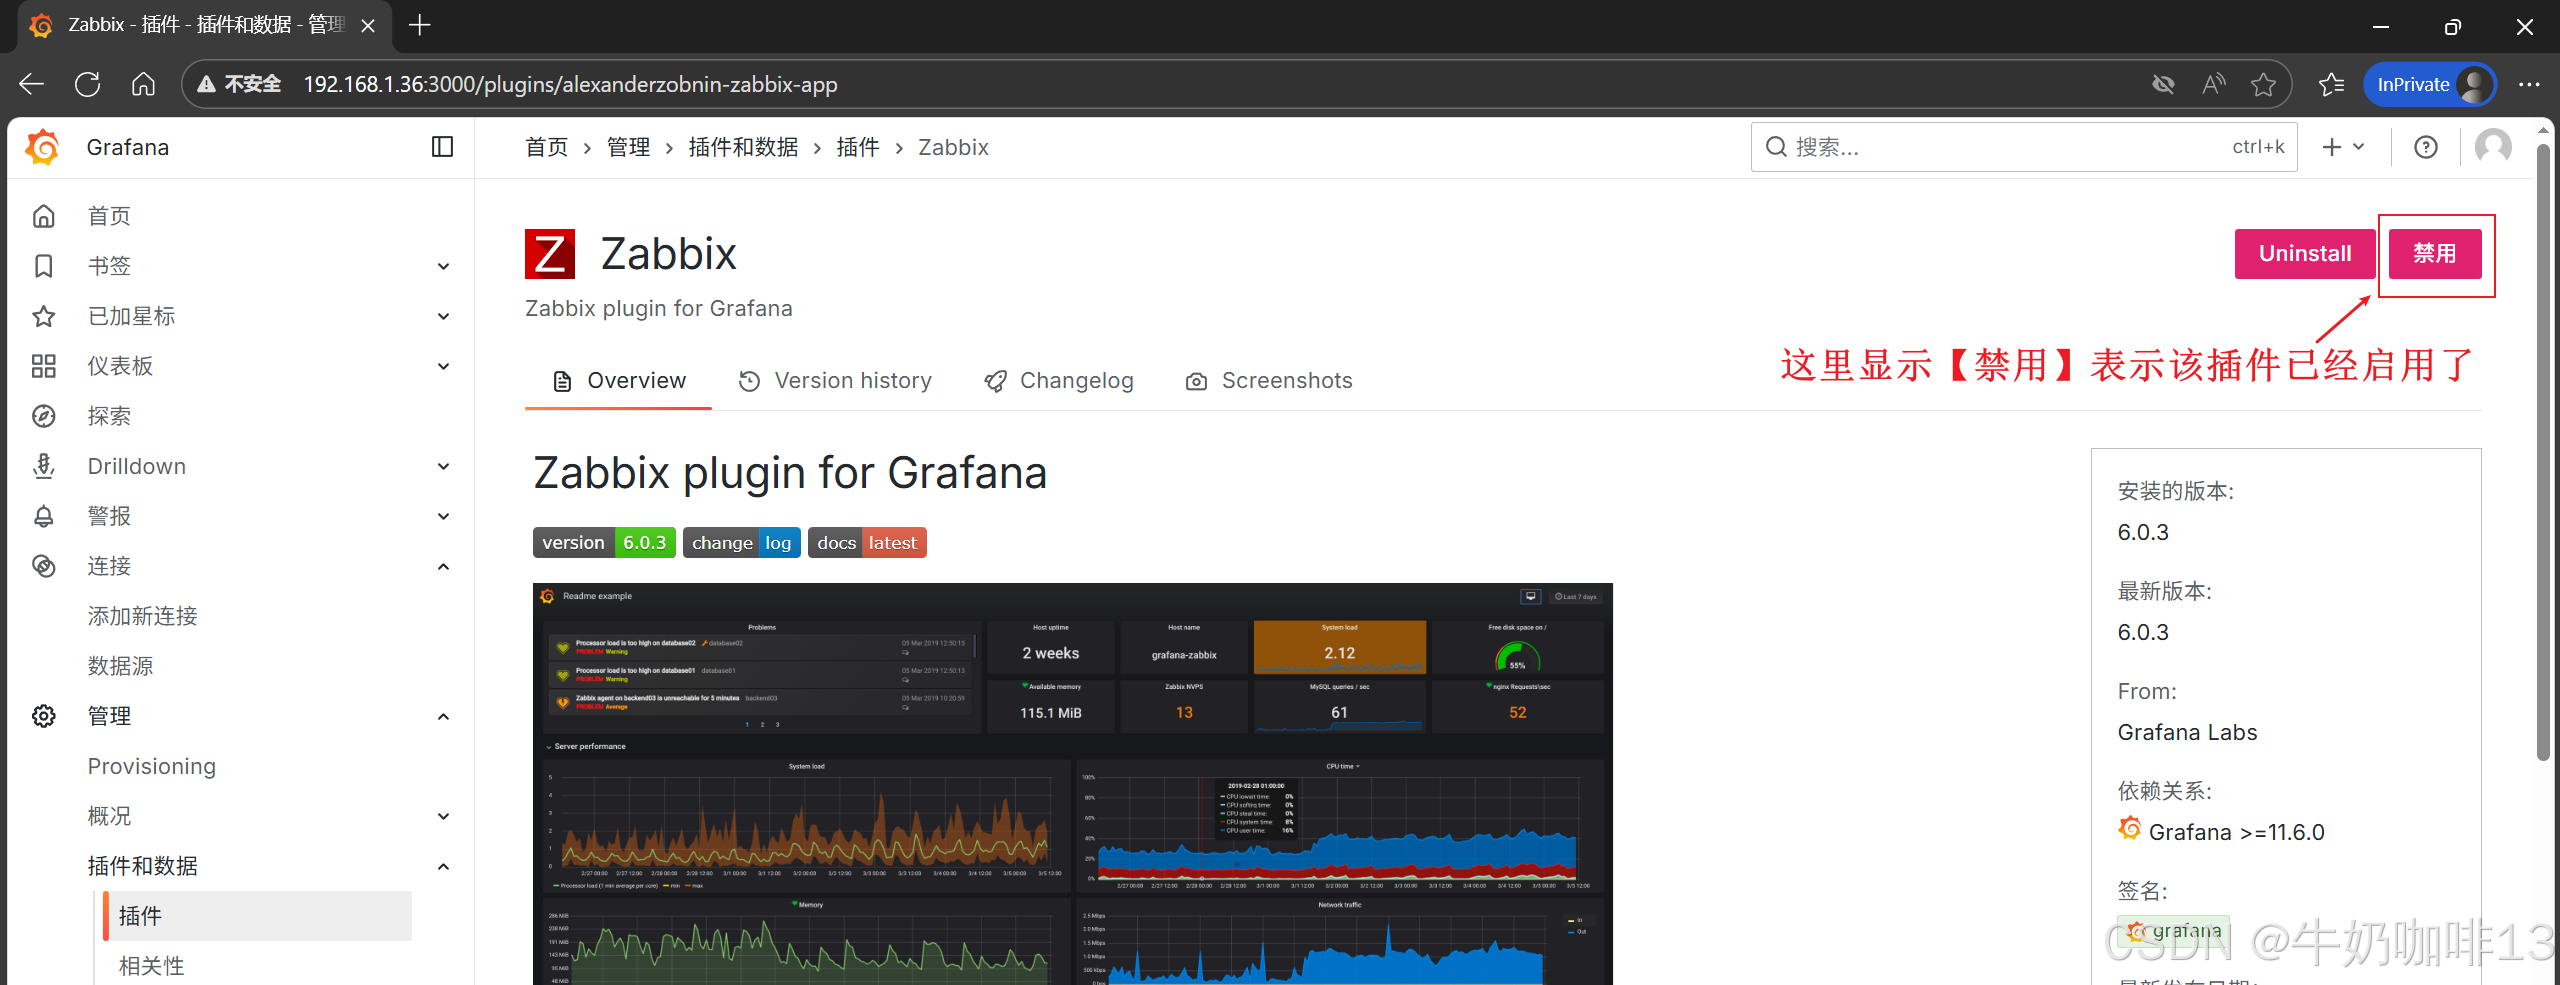2560x985 pixels.
Task: Click the 不安全 security warning indicator
Action: 239,84
